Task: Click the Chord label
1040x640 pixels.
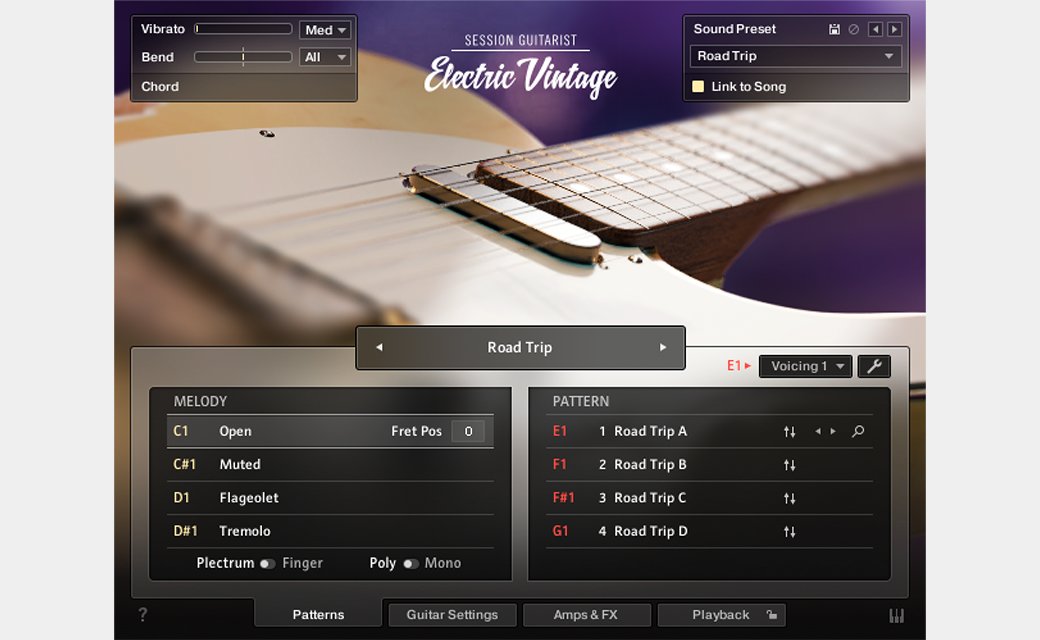Action: click(160, 86)
